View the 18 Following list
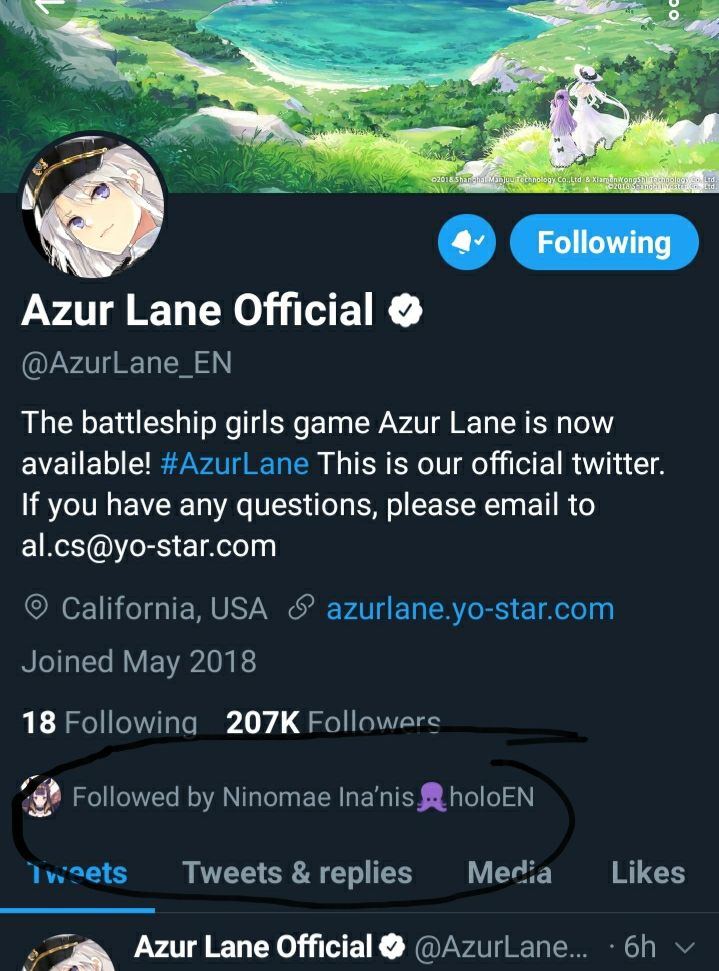The image size is (719, 971). (x=109, y=722)
